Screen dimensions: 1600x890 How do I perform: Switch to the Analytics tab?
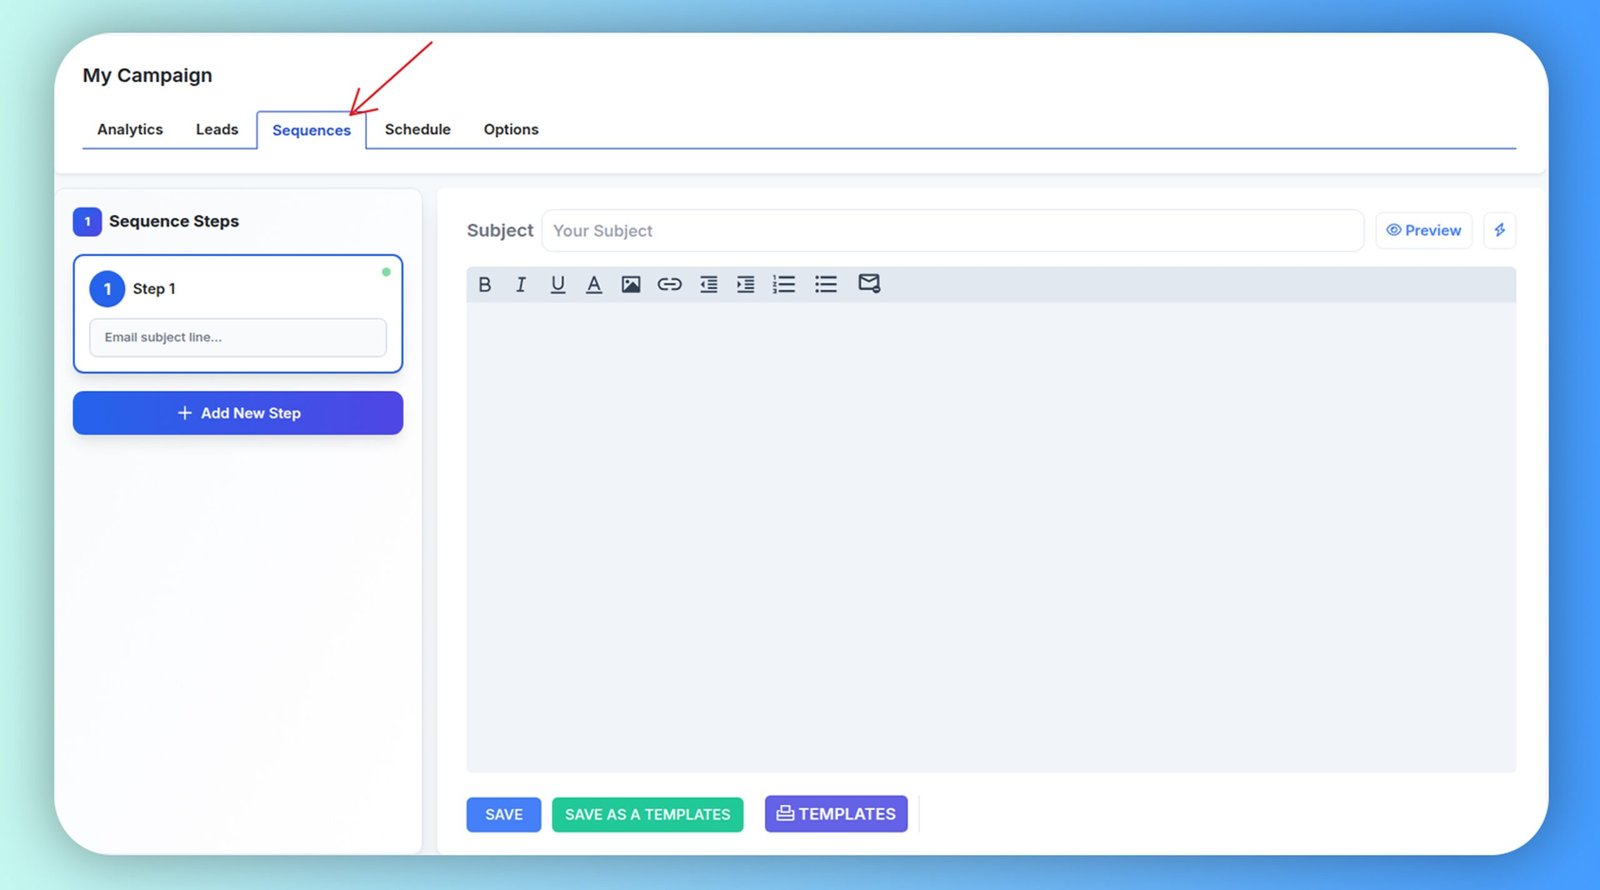pyautogui.click(x=130, y=129)
